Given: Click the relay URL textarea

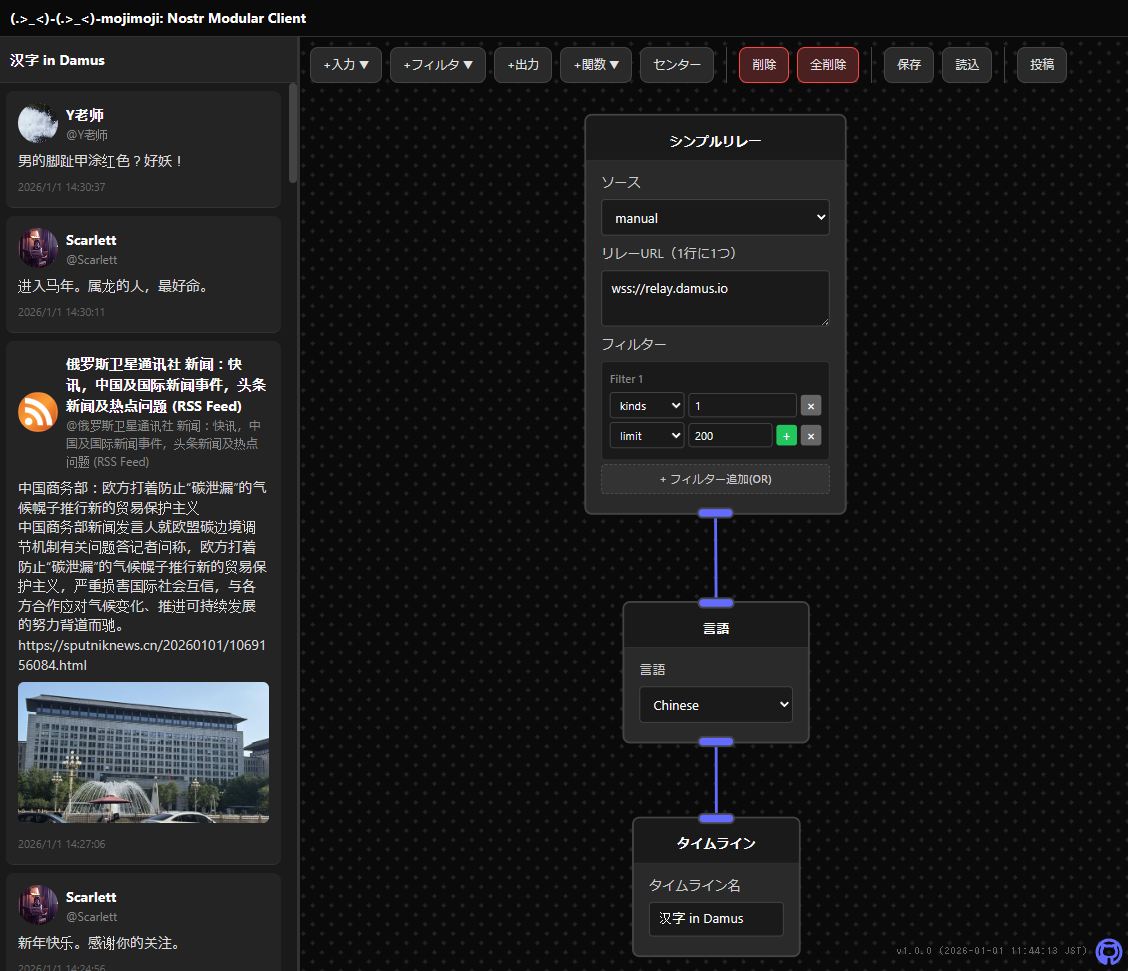Looking at the screenshot, I should point(715,298).
